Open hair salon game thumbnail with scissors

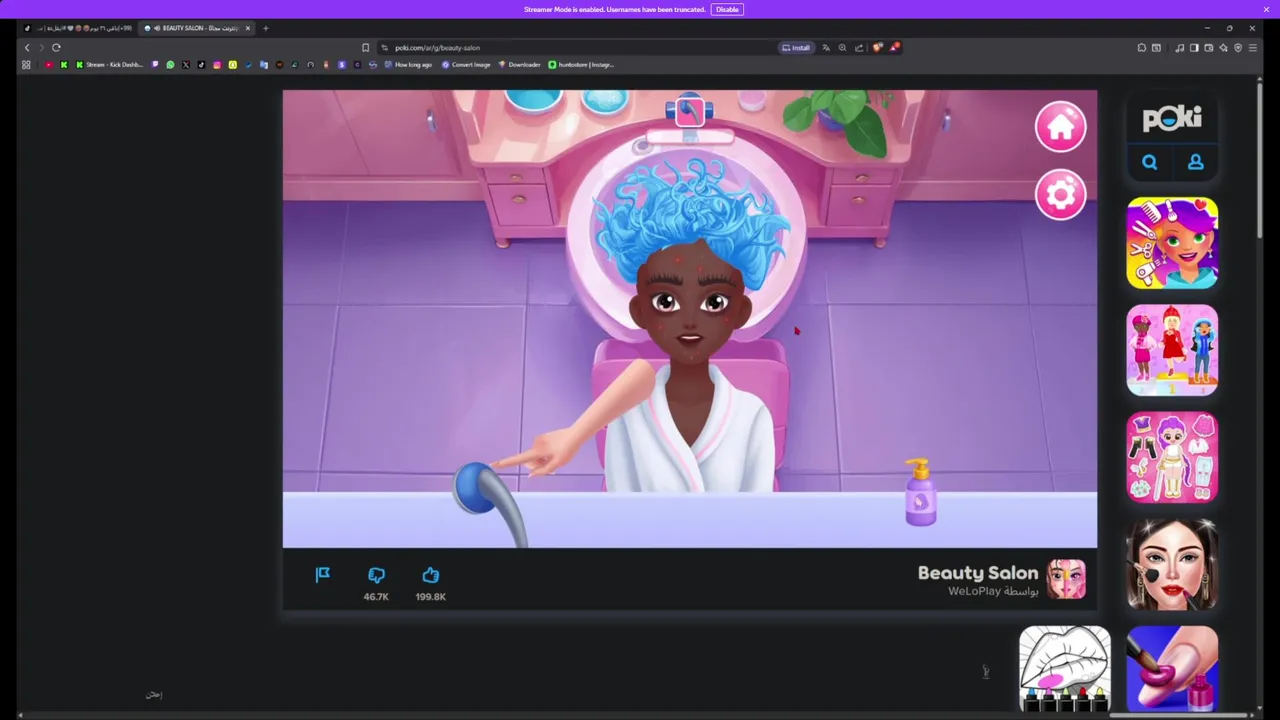[1172, 243]
